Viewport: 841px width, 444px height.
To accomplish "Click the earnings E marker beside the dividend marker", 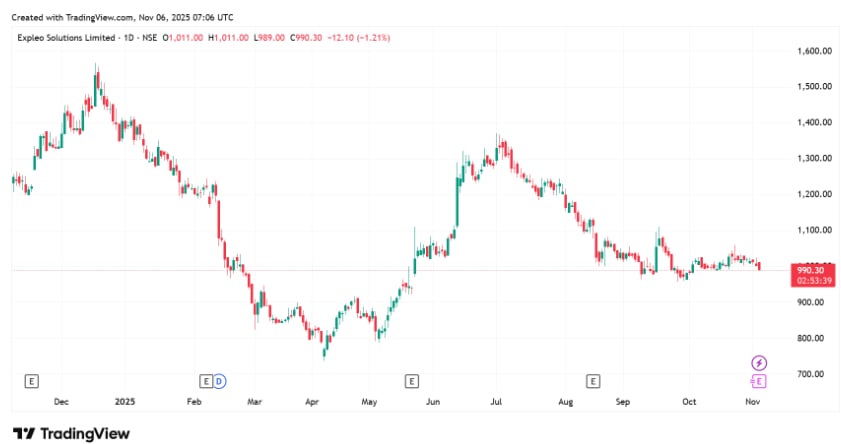I will pyautogui.click(x=206, y=381).
